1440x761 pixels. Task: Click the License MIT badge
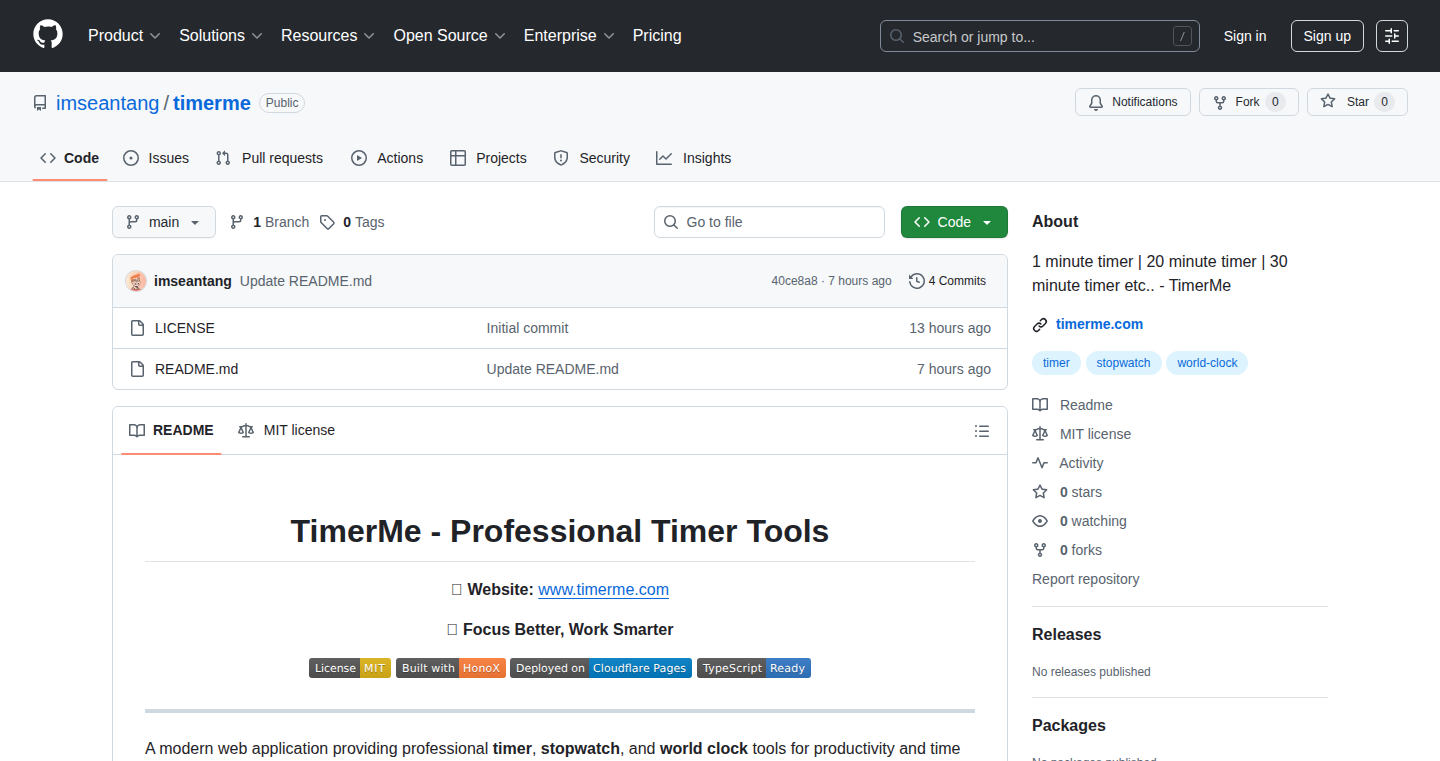pyautogui.click(x=349, y=668)
